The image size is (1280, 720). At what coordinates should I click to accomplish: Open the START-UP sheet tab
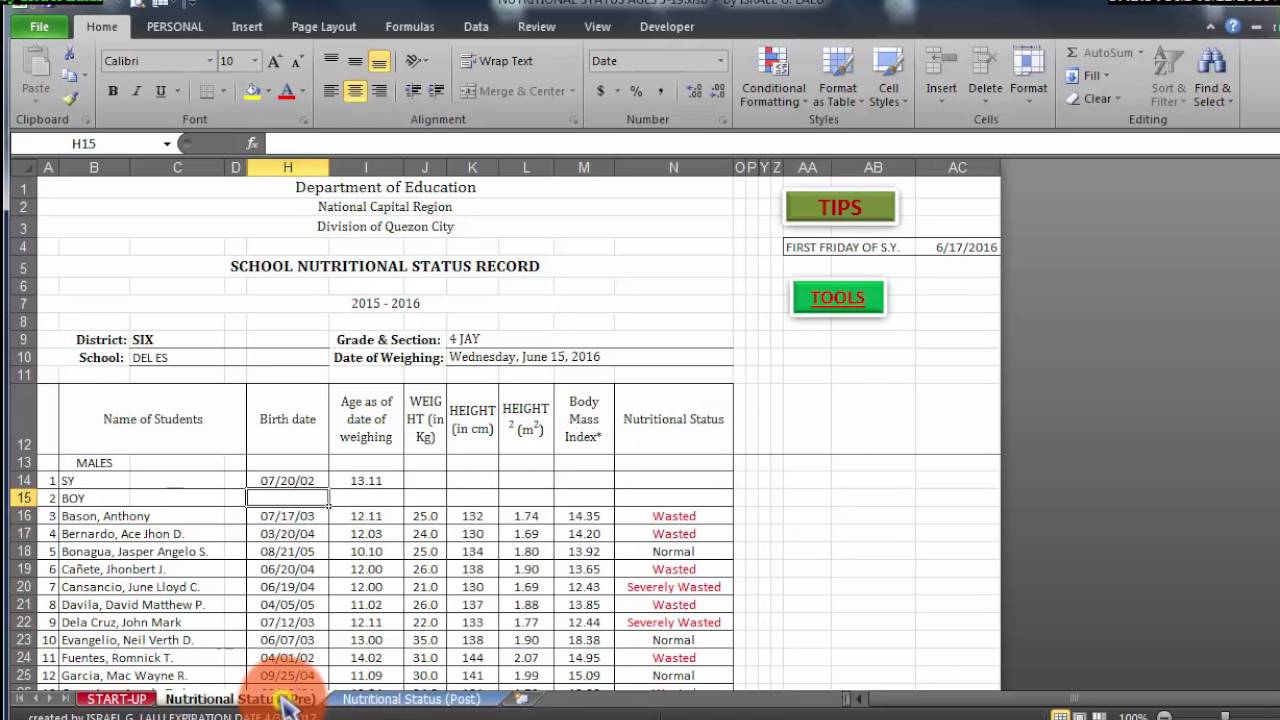116,699
